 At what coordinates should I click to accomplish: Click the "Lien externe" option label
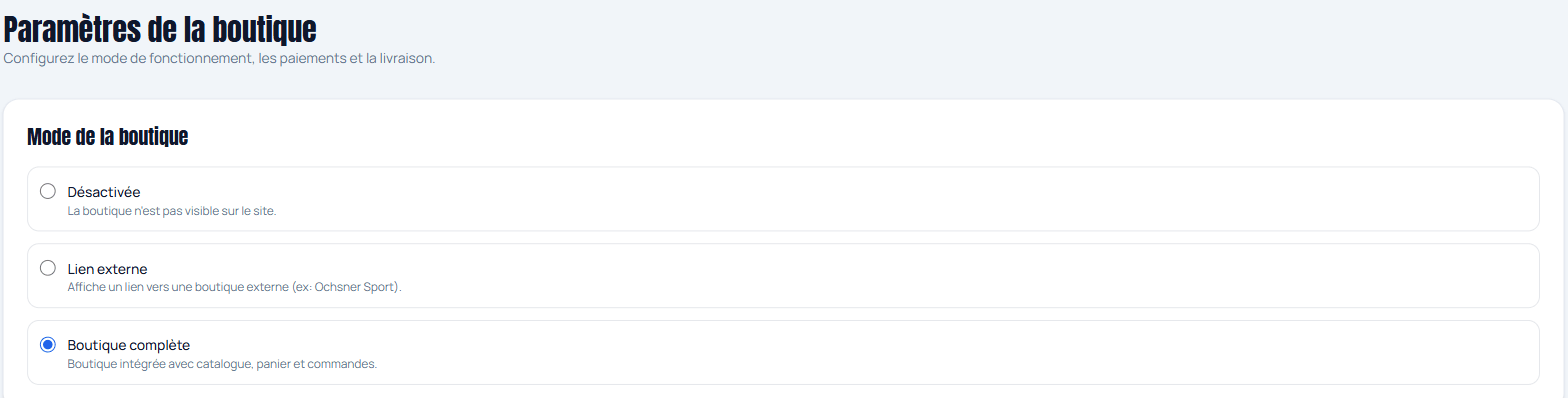click(x=107, y=269)
